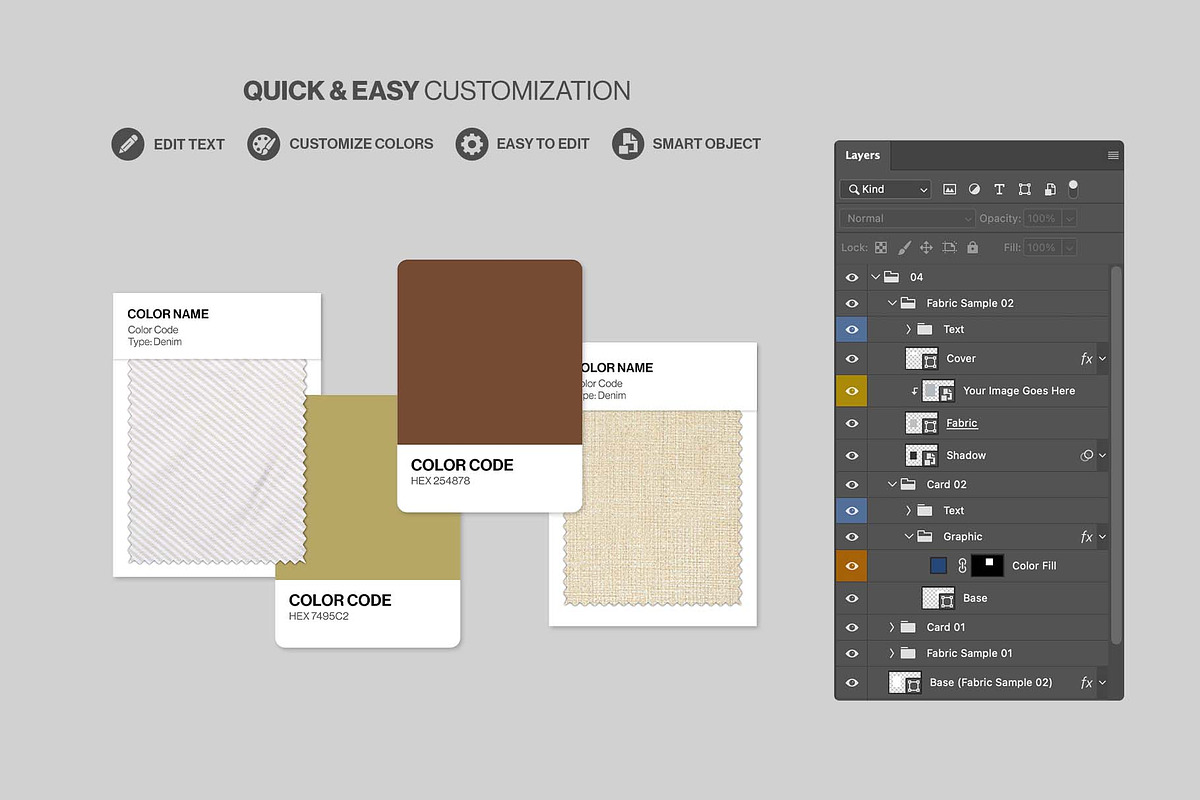The height and width of the screenshot is (800, 1200).
Task: Hide the 04 group with its eye icon
Action: 852,277
